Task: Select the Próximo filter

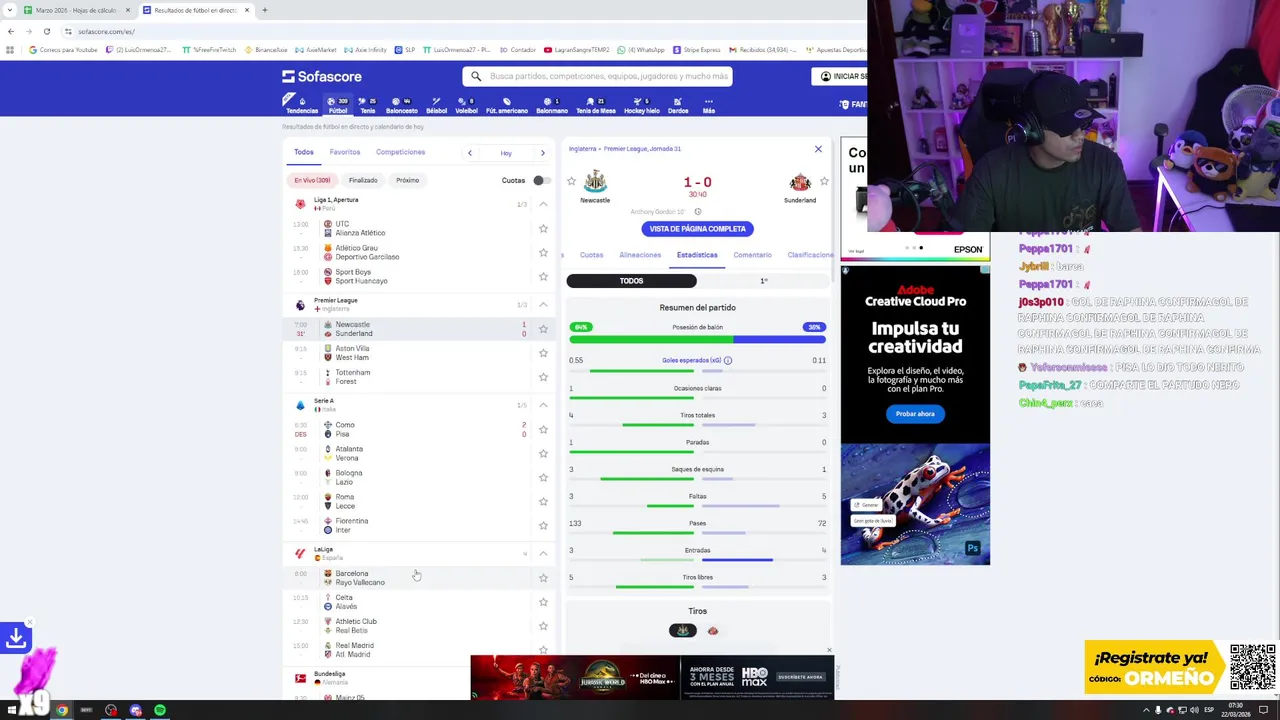Action: [407, 180]
